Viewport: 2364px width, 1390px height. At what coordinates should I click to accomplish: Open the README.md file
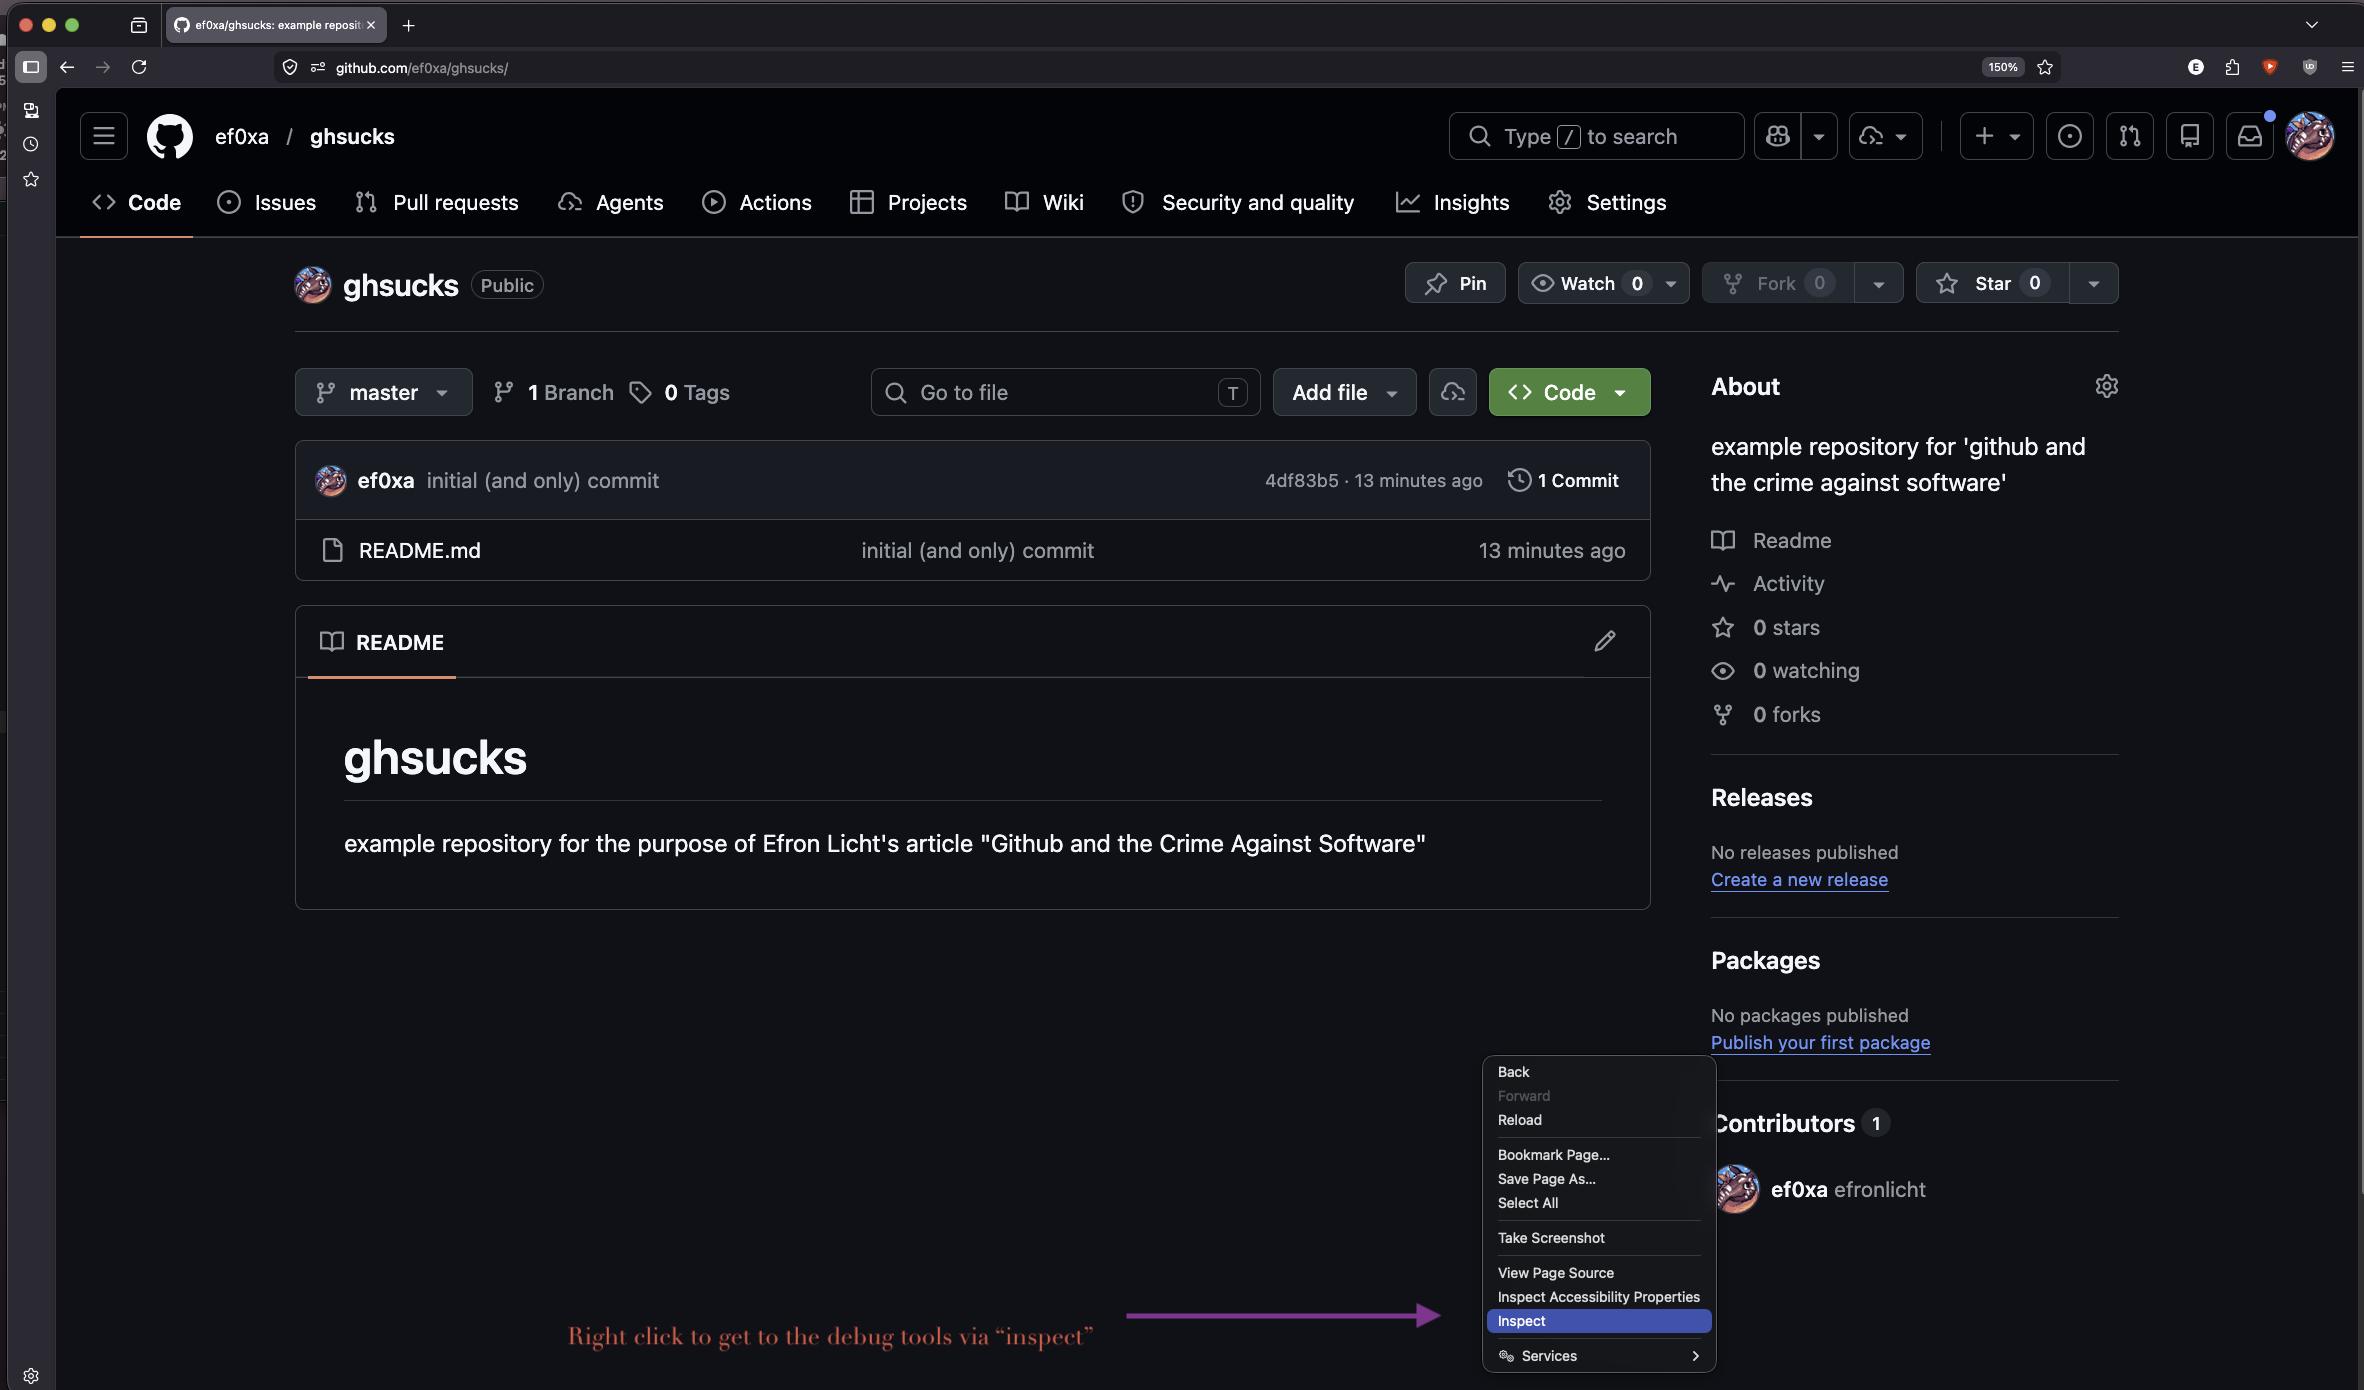[420, 551]
